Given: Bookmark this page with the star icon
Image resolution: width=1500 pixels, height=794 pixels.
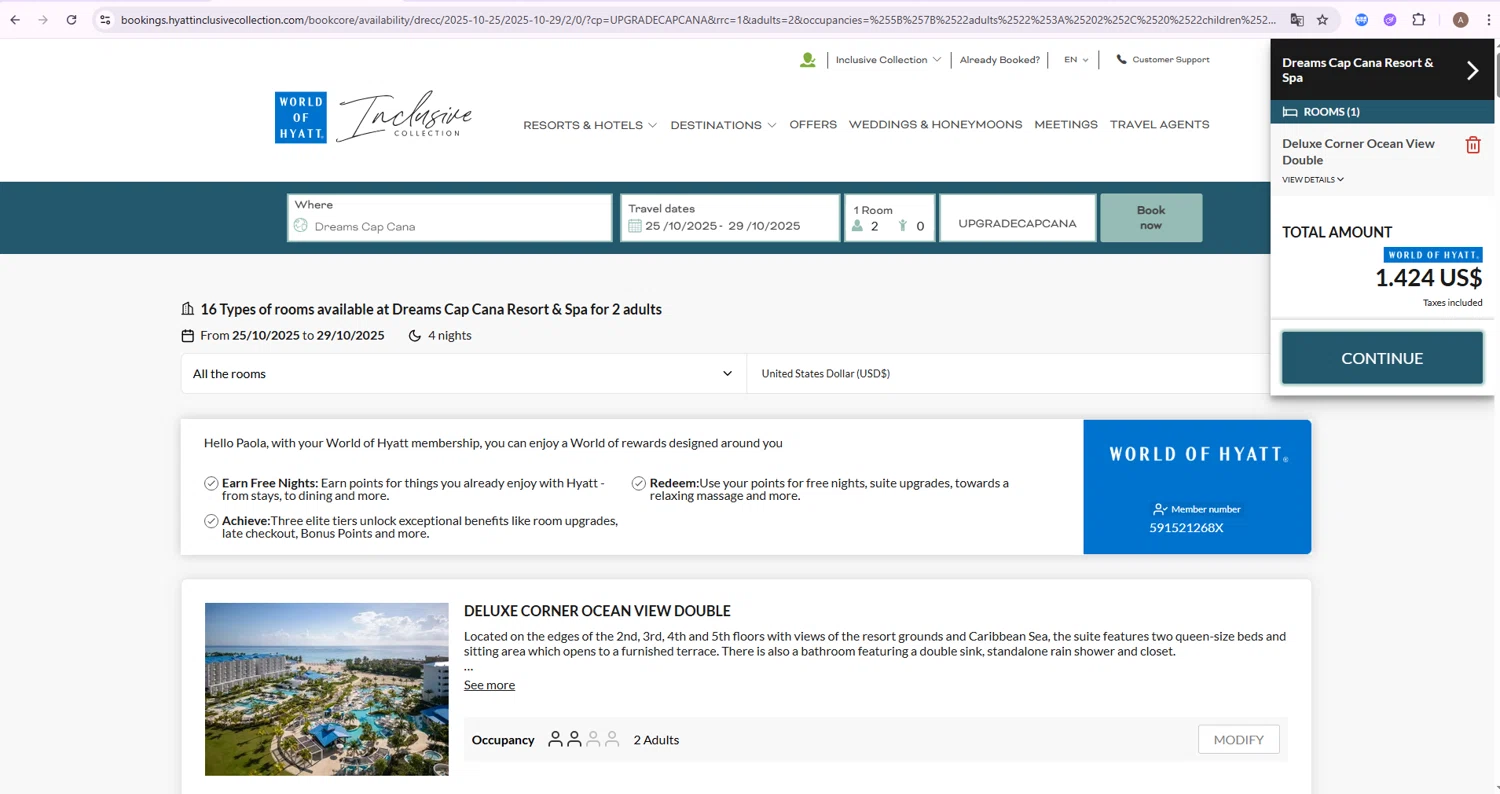Looking at the screenshot, I should pyautogui.click(x=1322, y=19).
